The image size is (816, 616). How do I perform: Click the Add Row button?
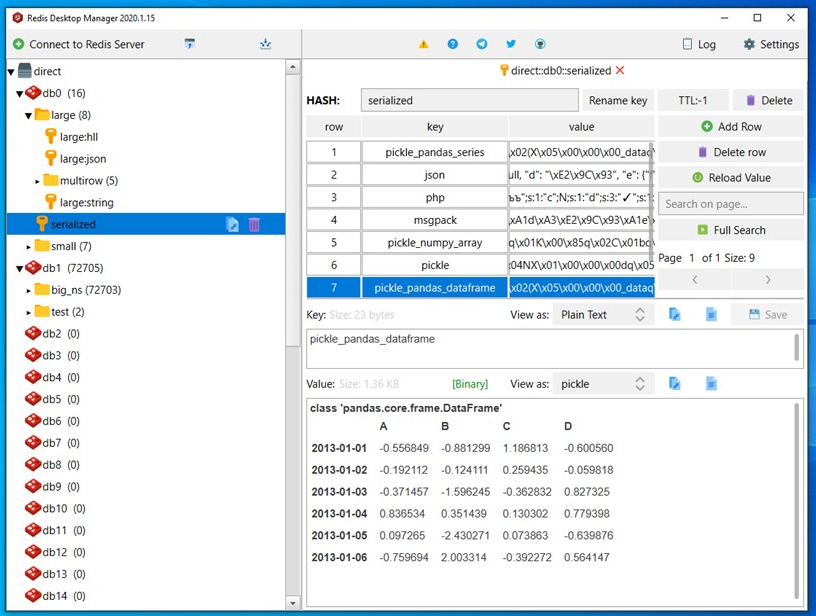click(731, 126)
